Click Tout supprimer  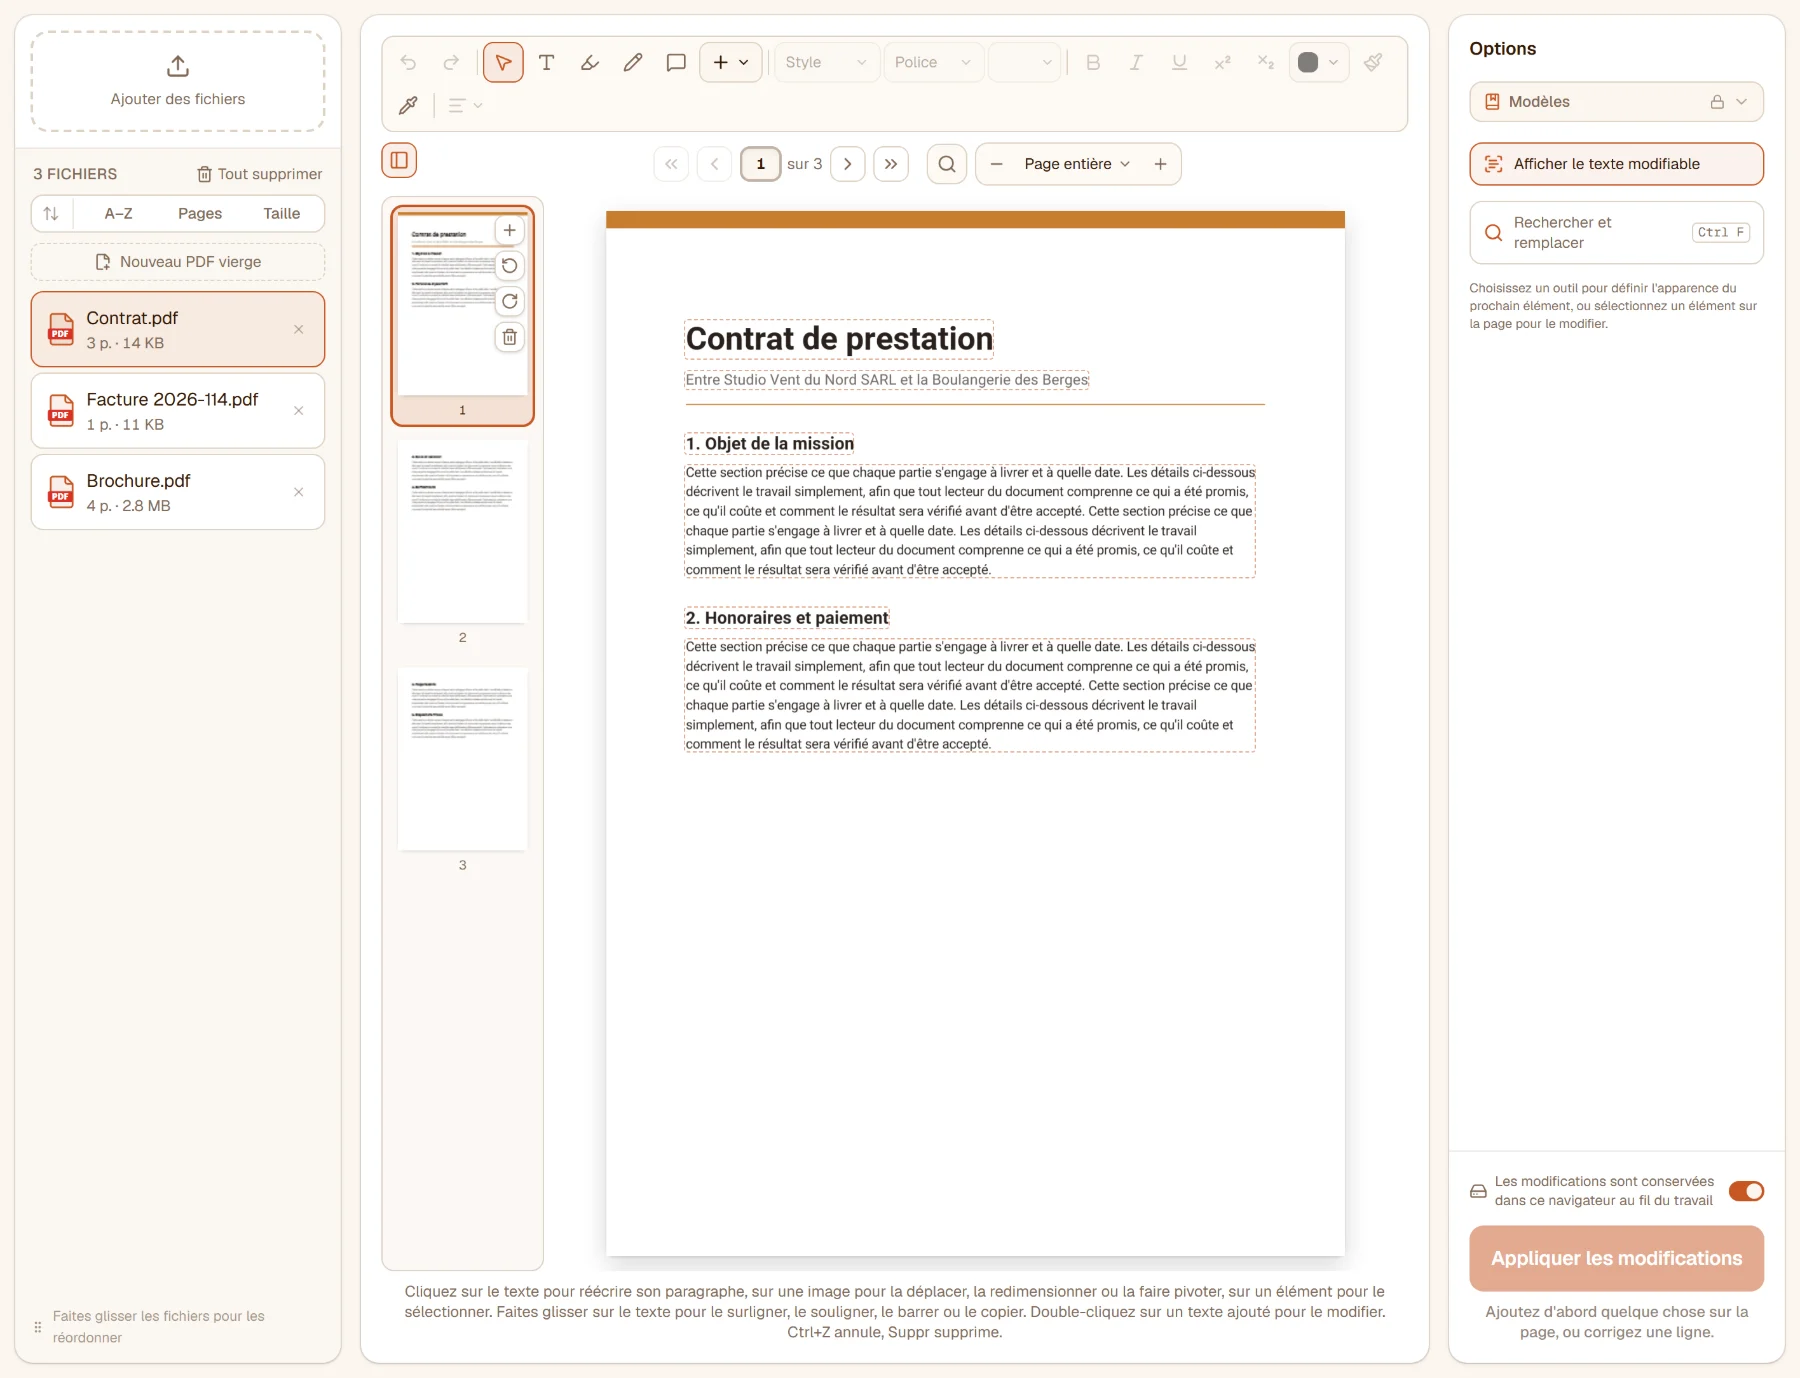coord(260,174)
